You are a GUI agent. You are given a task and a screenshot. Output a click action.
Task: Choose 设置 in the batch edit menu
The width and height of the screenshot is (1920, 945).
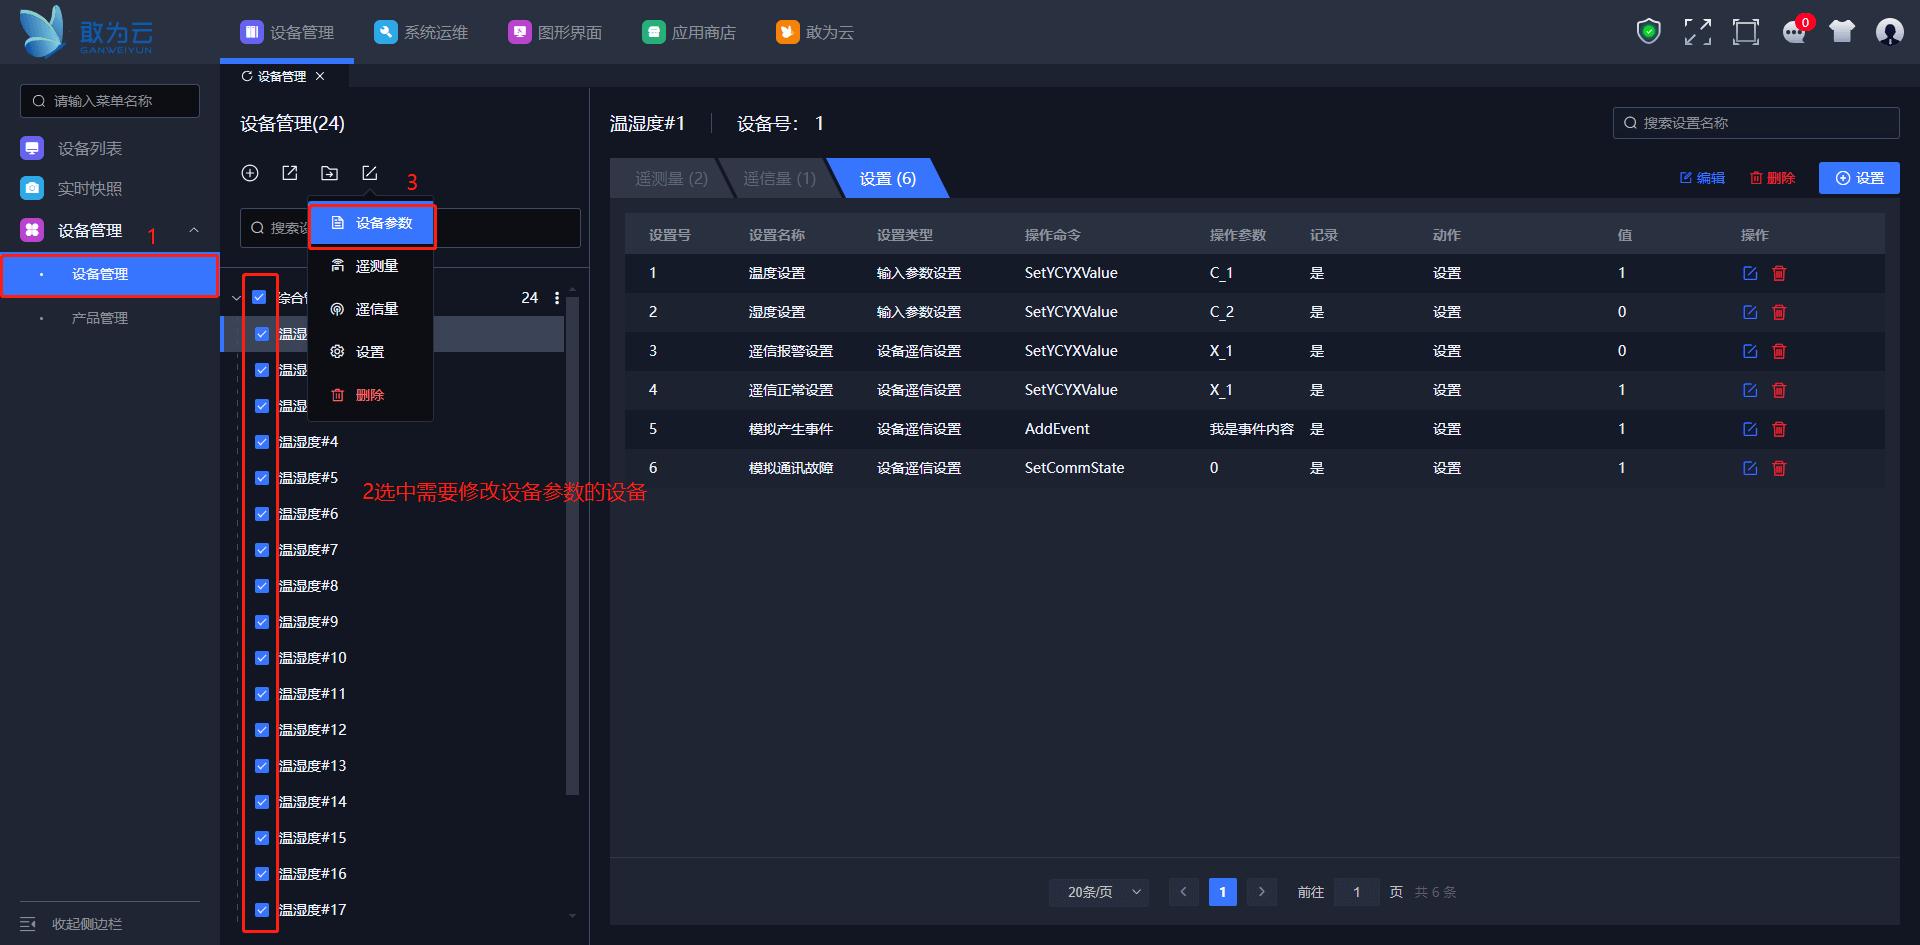[x=371, y=352]
